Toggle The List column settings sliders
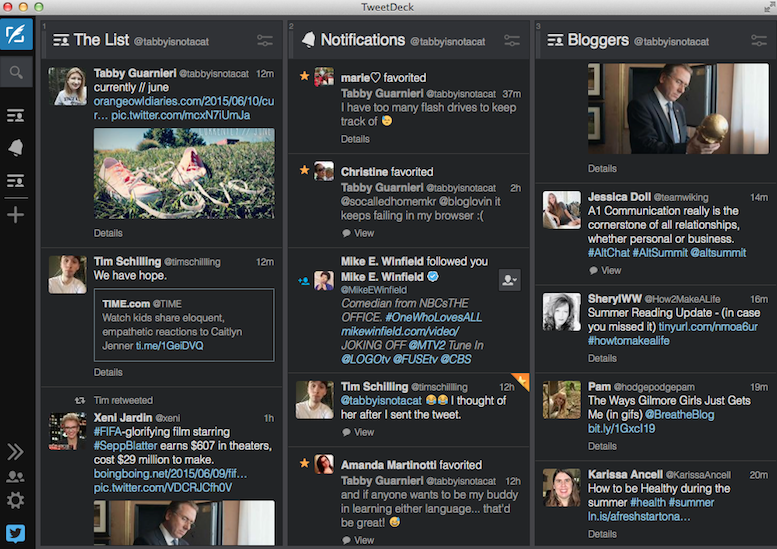777x549 pixels. (x=264, y=41)
